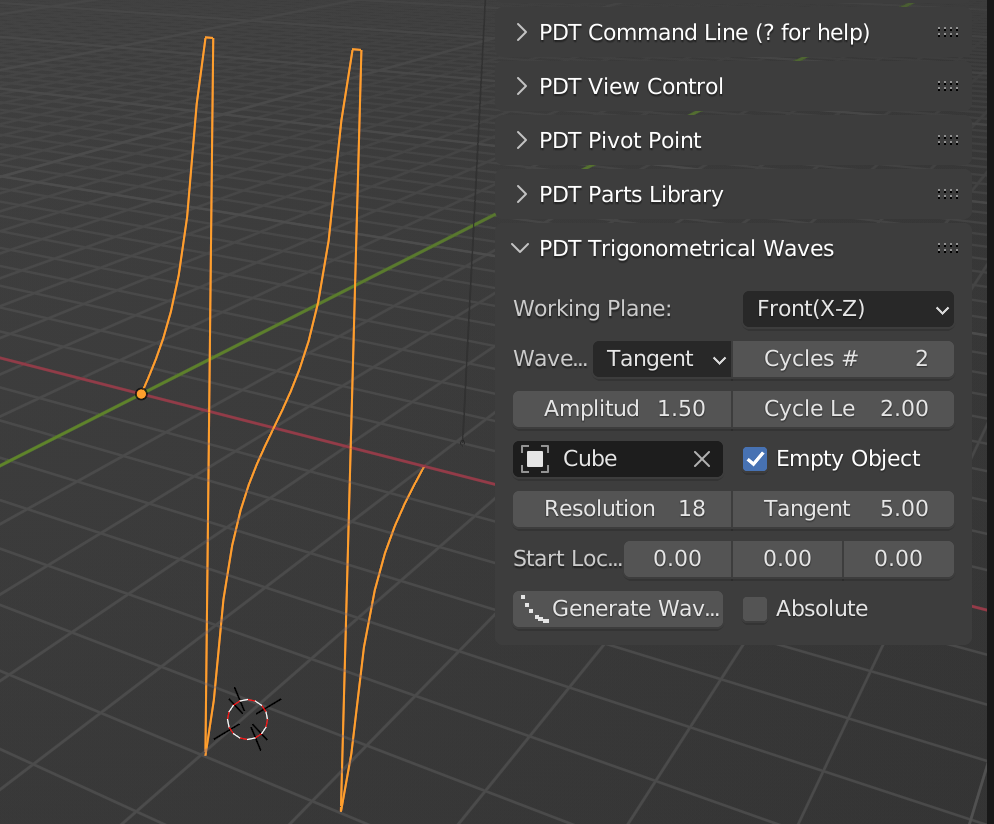Click the Resolution value field
This screenshot has height=824, width=994.
point(622,509)
